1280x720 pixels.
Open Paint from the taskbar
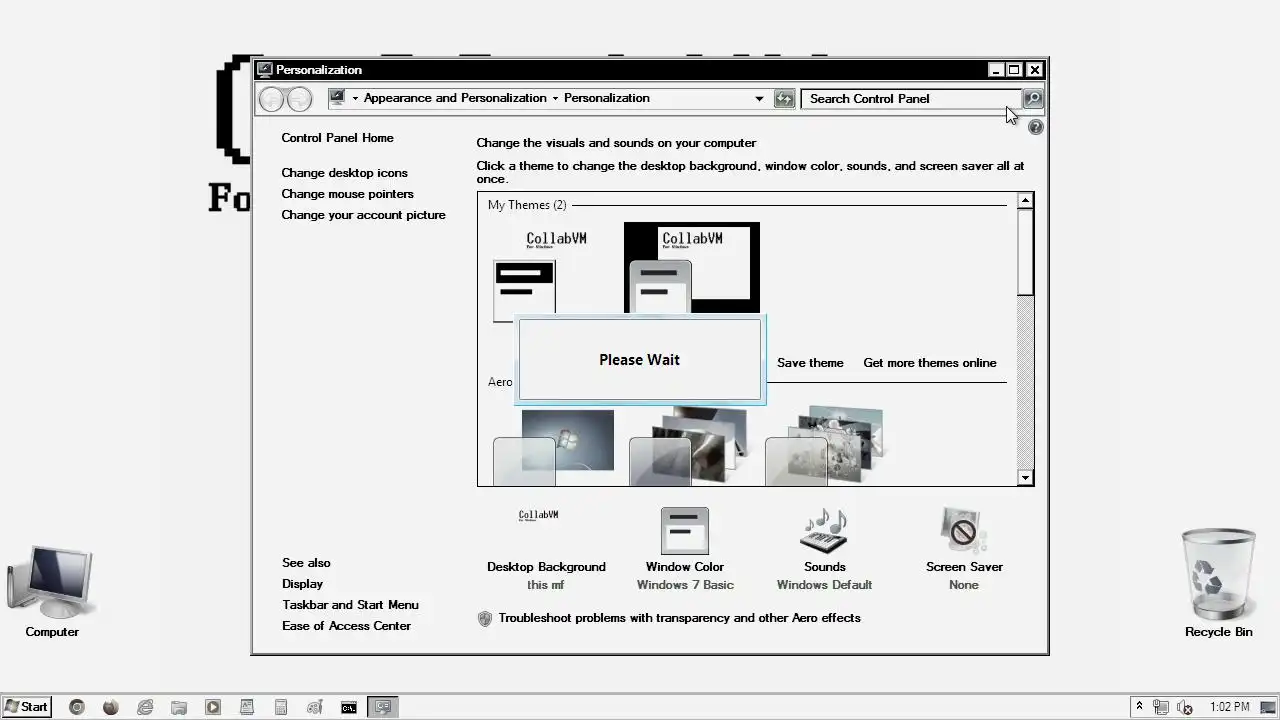(x=315, y=707)
